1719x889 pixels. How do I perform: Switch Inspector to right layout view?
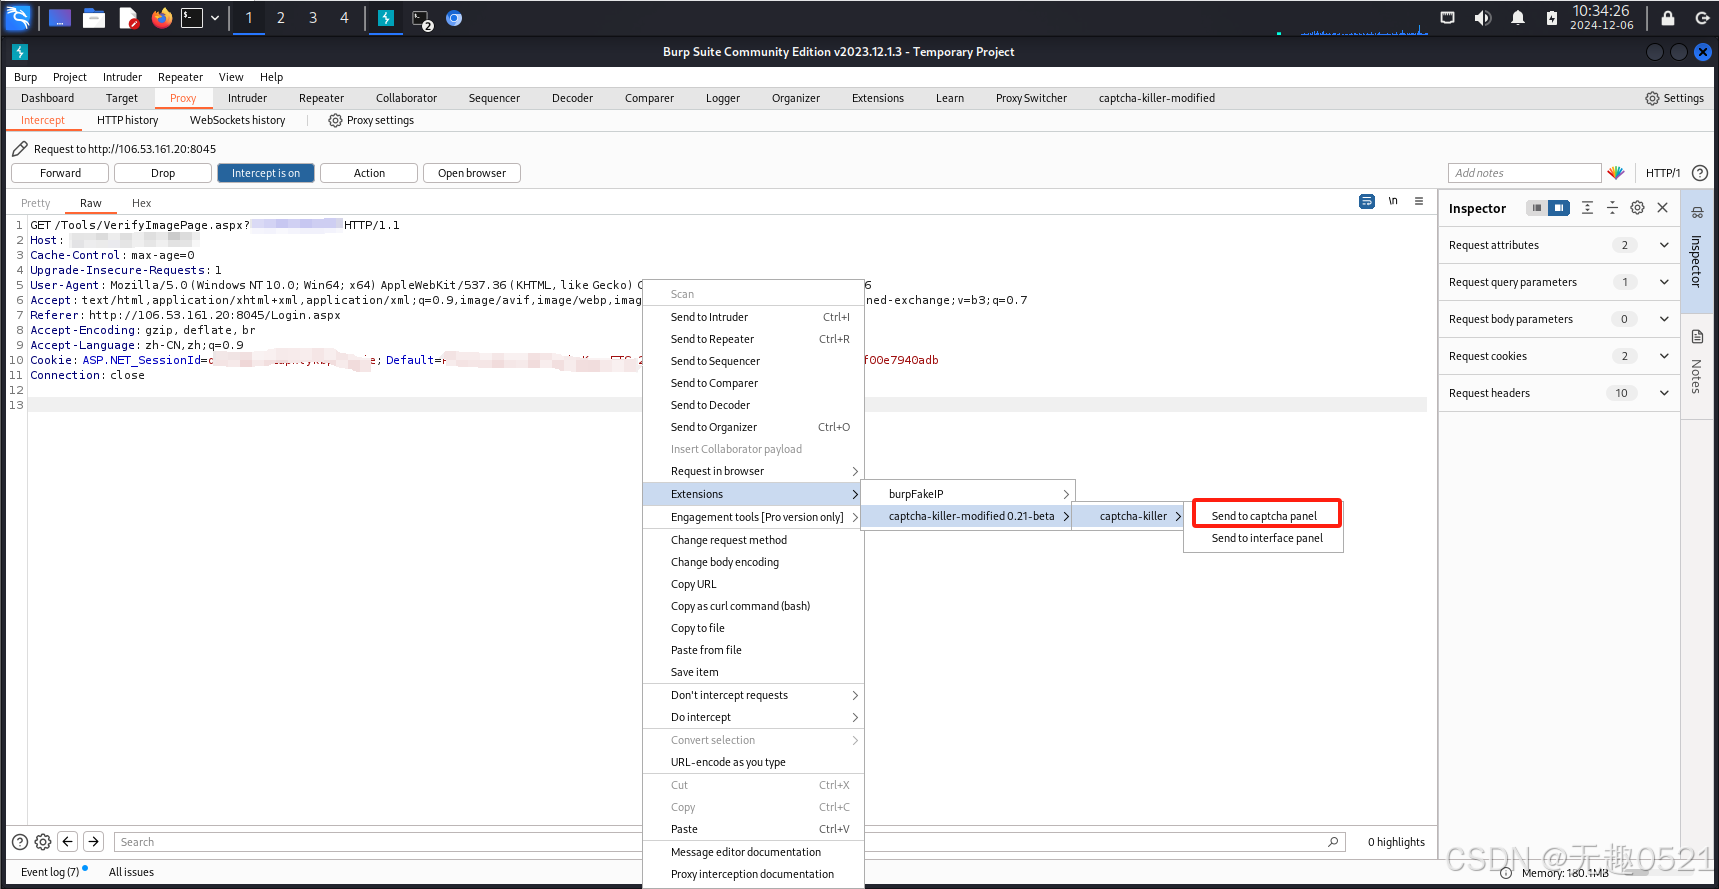1559,208
